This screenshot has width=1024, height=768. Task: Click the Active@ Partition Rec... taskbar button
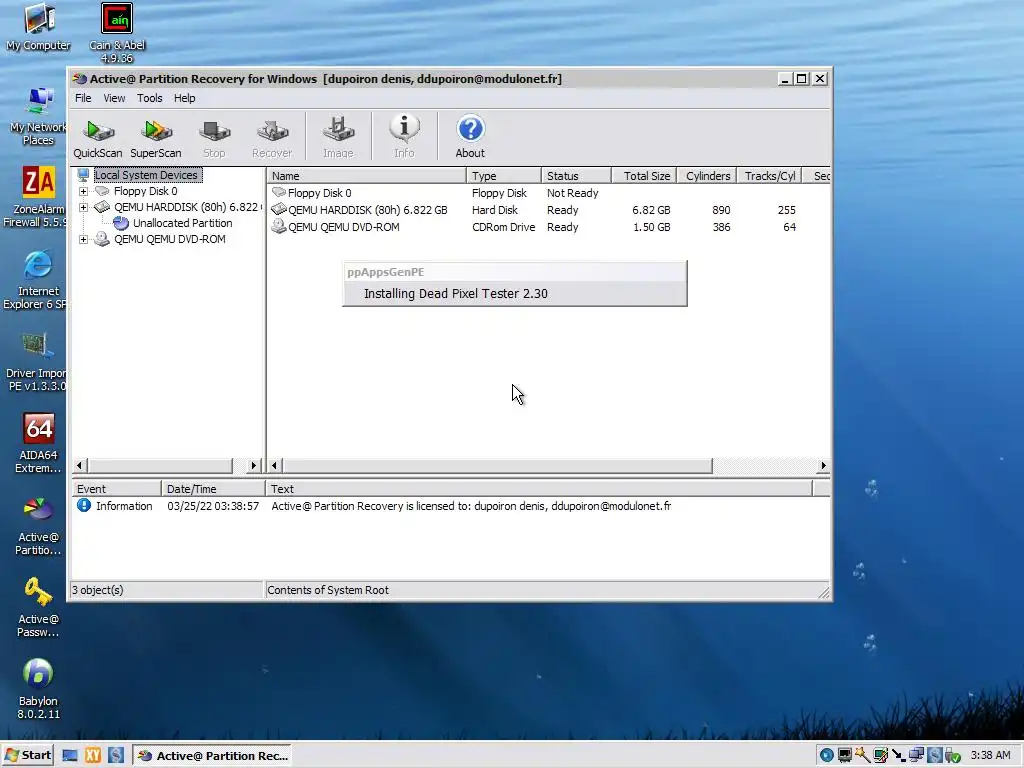pos(212,756)
